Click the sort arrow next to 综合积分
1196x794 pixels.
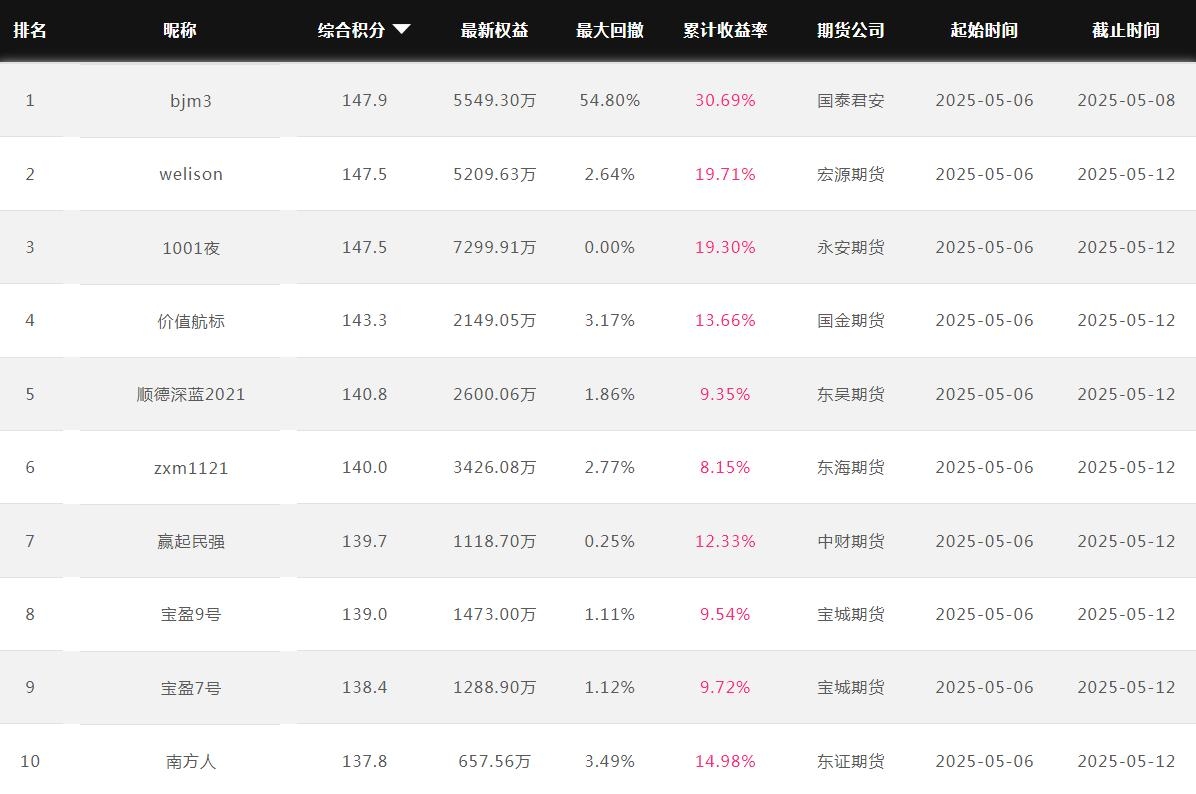tap(401, 30)
